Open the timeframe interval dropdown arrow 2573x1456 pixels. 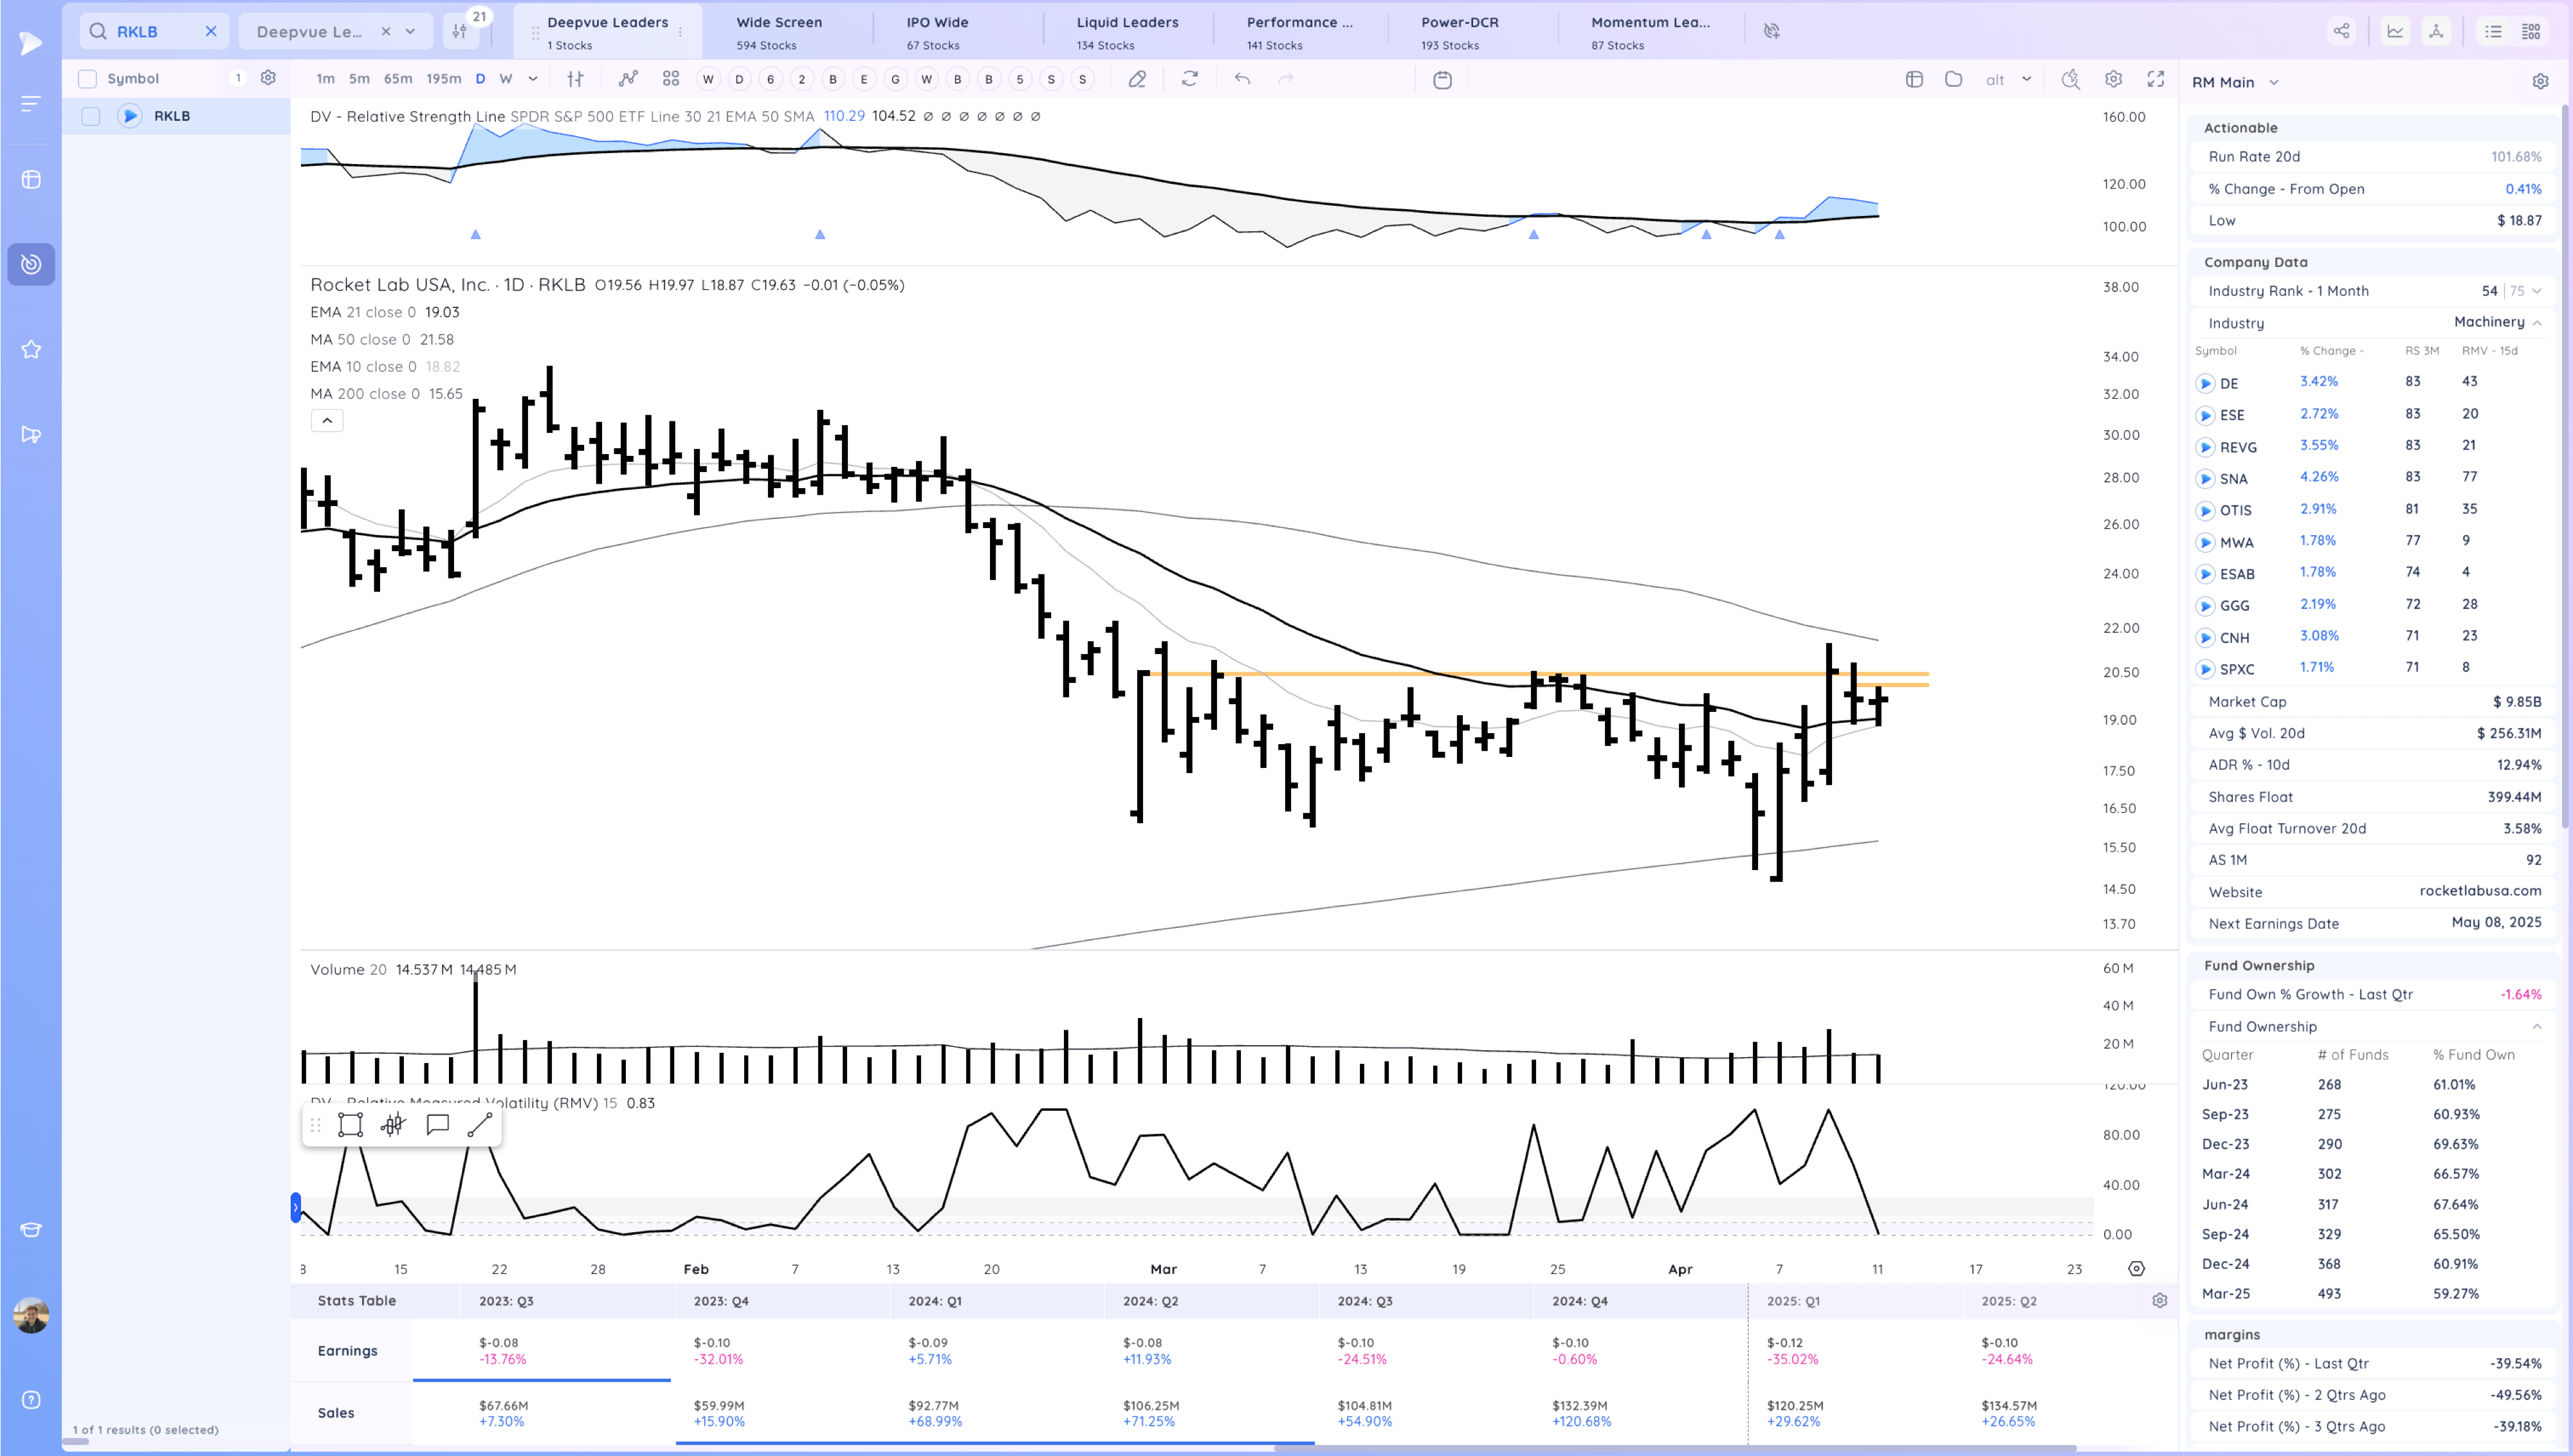(533, 79)
